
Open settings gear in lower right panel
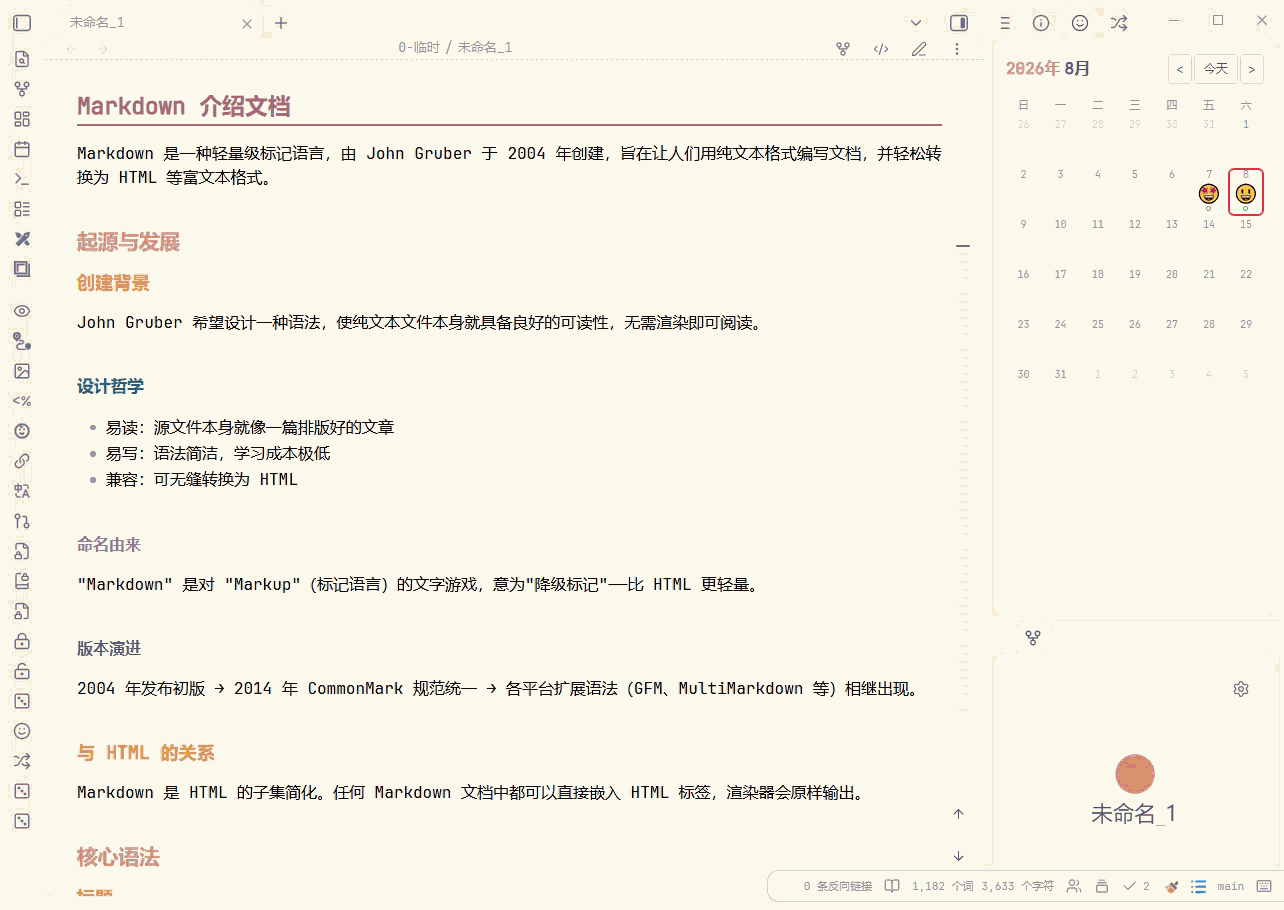[x=1241, y=689]
